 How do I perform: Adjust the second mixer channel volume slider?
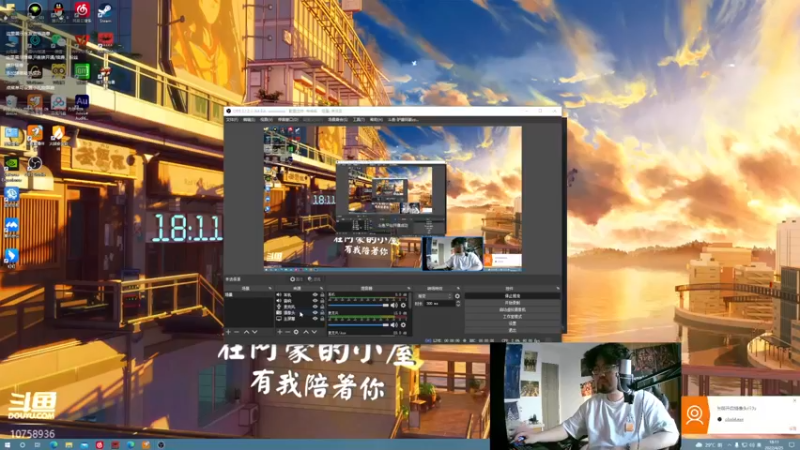pos(359,325)
